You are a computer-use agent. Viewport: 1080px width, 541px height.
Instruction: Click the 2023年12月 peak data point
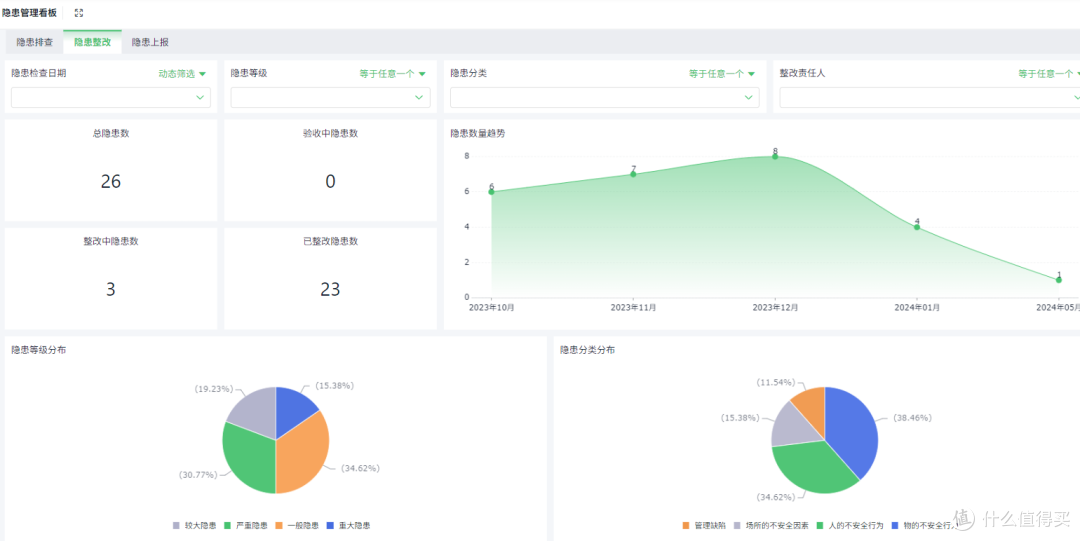[775, 156]
